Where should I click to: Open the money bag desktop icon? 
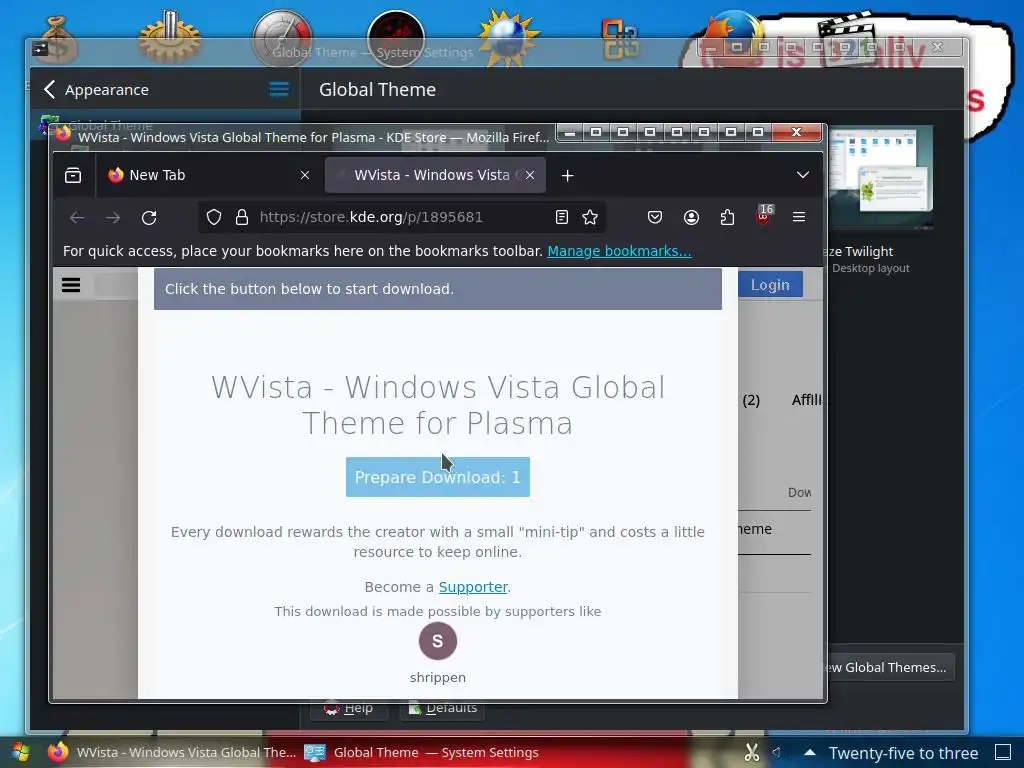pos(57,40)
